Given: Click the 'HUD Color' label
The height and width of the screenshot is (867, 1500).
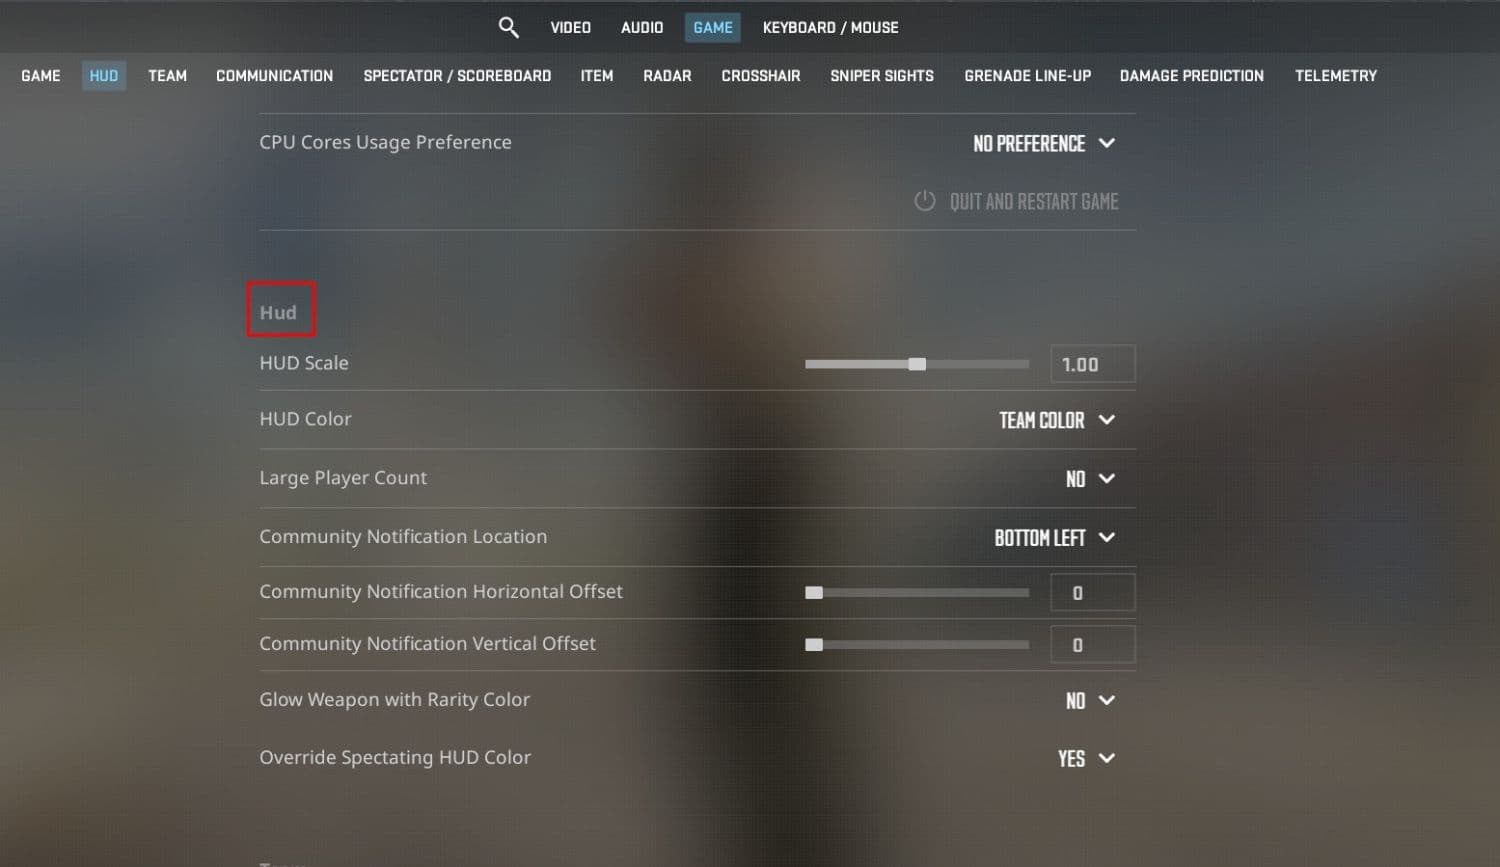Looking at the screenshot, I should [305, 419].
